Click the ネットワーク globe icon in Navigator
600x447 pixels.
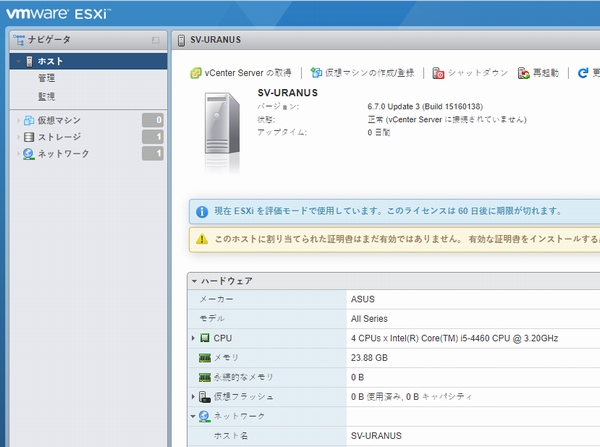[29, 154]
